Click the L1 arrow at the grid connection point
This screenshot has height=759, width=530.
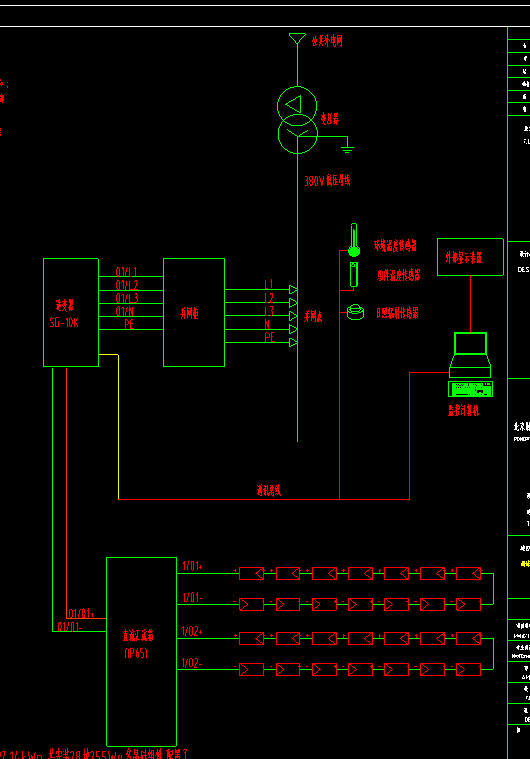[x=293, y=289]
